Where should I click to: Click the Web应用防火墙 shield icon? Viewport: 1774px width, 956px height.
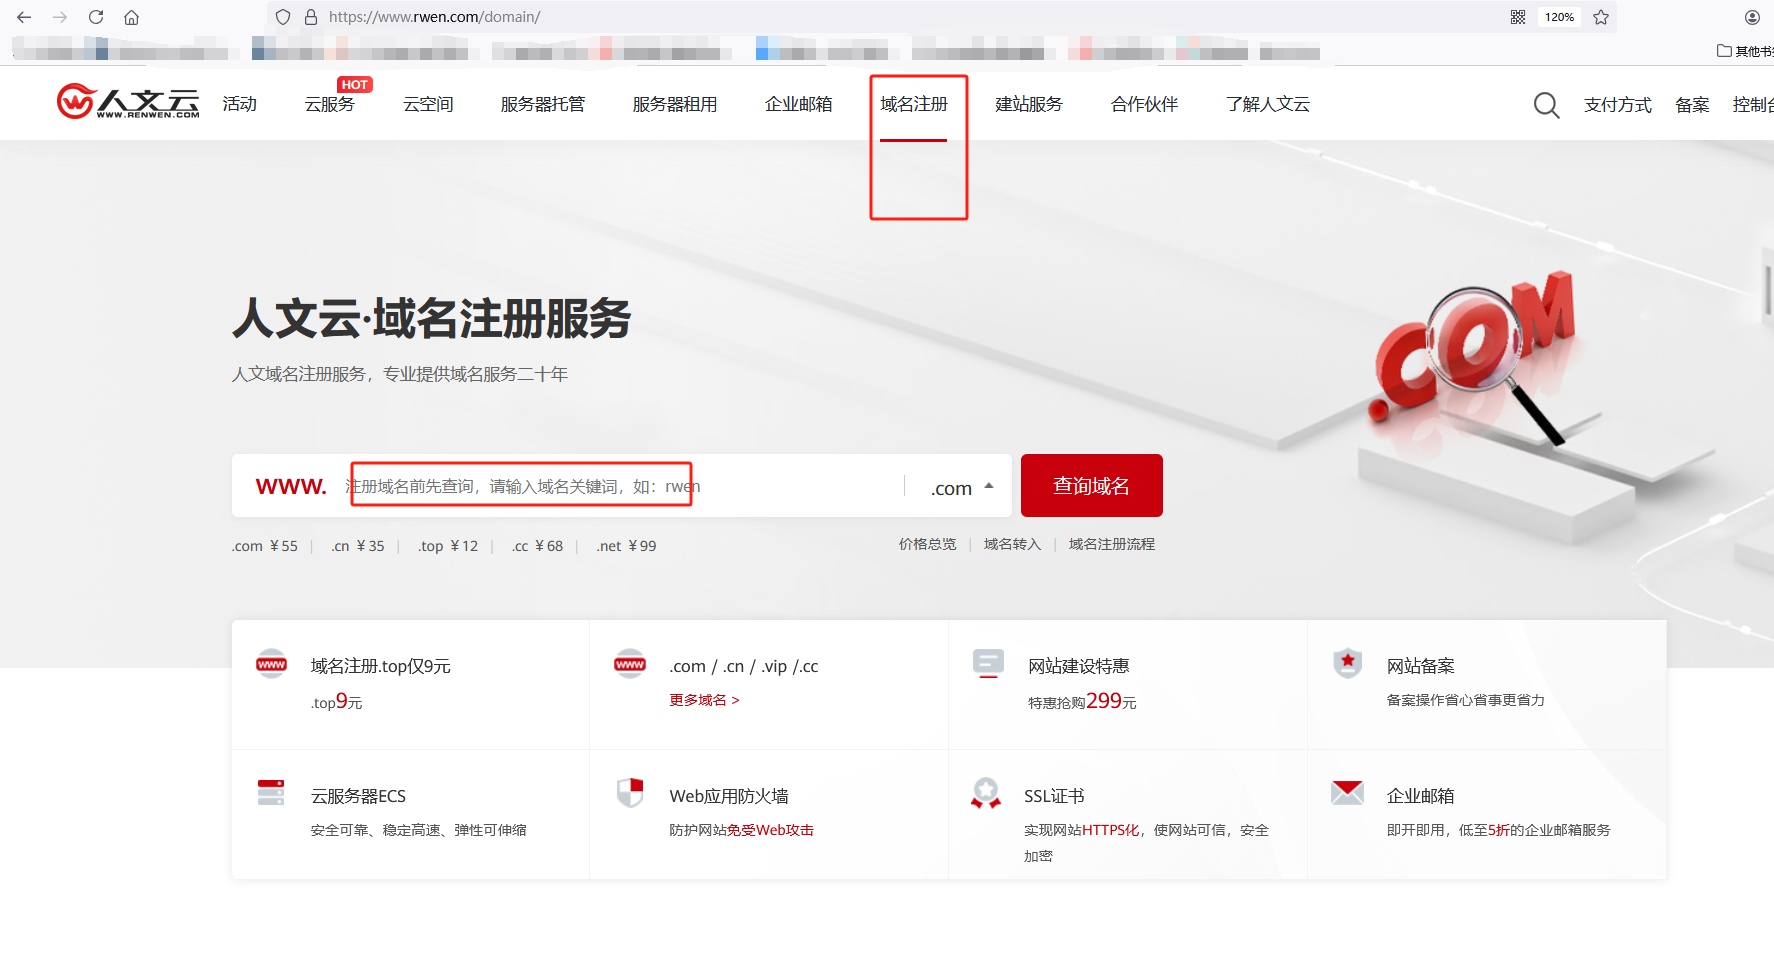tap(630, 793)
